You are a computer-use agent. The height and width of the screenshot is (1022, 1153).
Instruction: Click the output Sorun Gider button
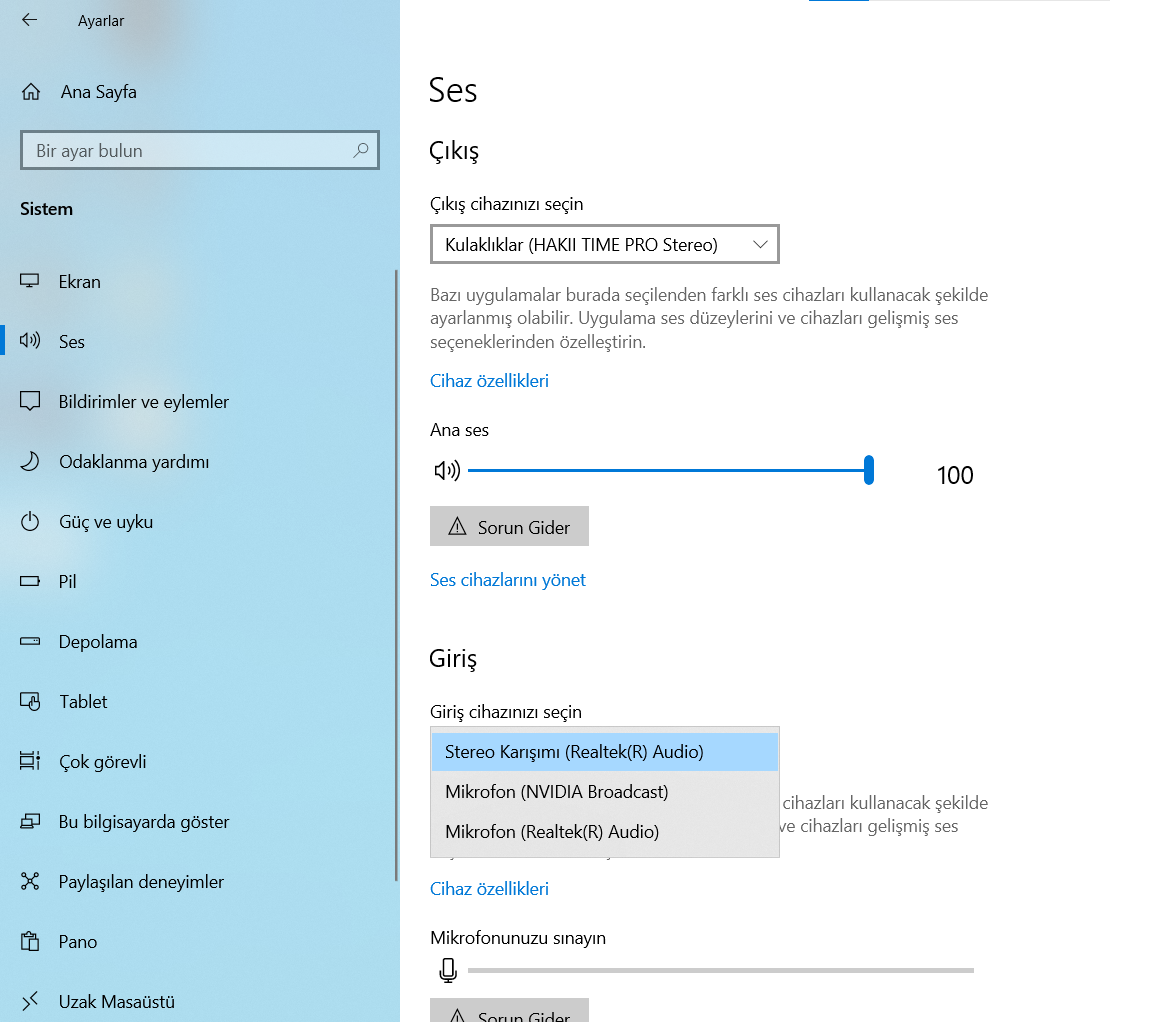[509, 527]
